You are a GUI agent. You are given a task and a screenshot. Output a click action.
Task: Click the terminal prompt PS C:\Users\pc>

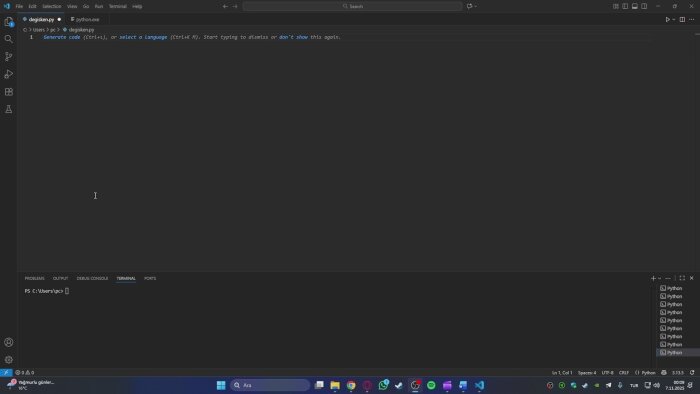pos(44,291)
